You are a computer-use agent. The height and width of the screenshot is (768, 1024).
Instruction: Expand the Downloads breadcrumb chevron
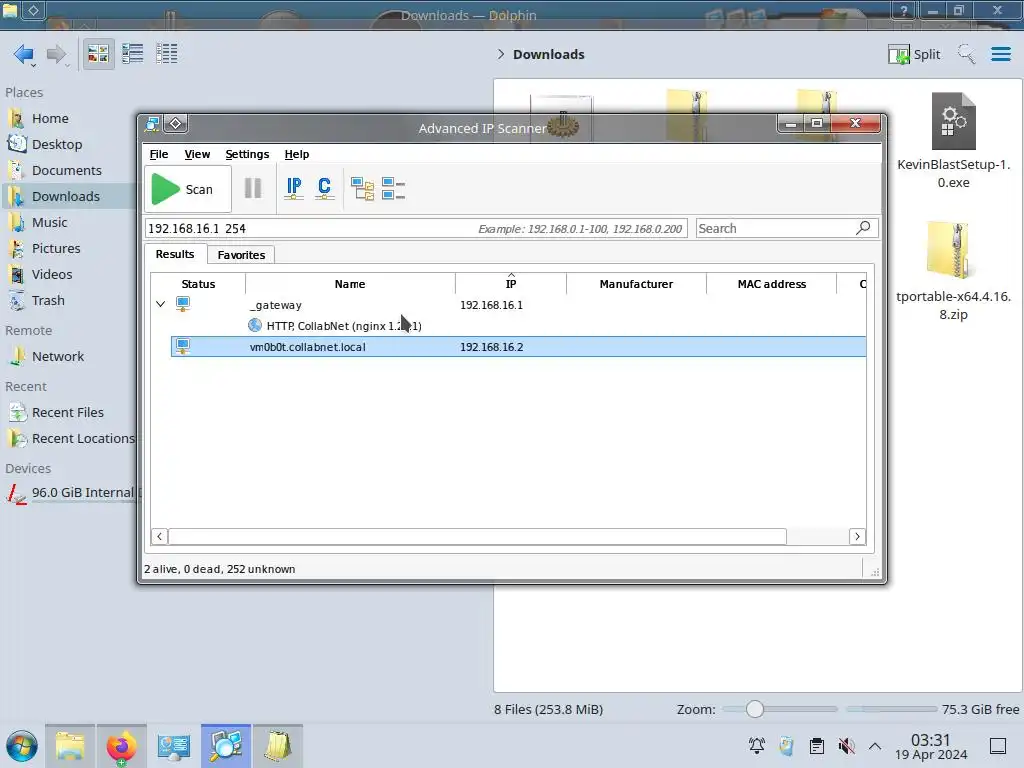tap(500, 54)
